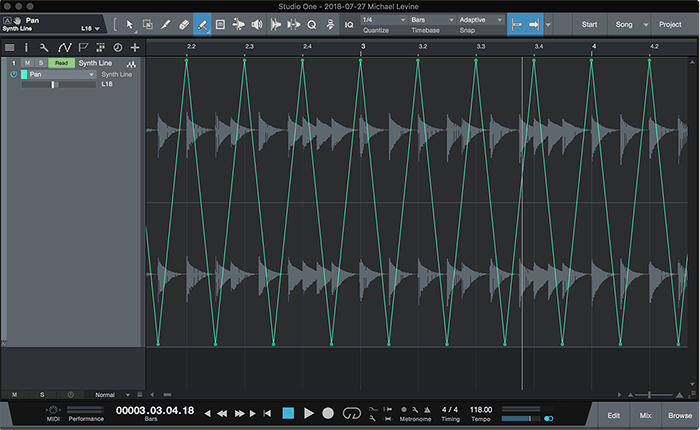Toggle Read automation mode button
The image size is (700, 430).
(61, 63)
